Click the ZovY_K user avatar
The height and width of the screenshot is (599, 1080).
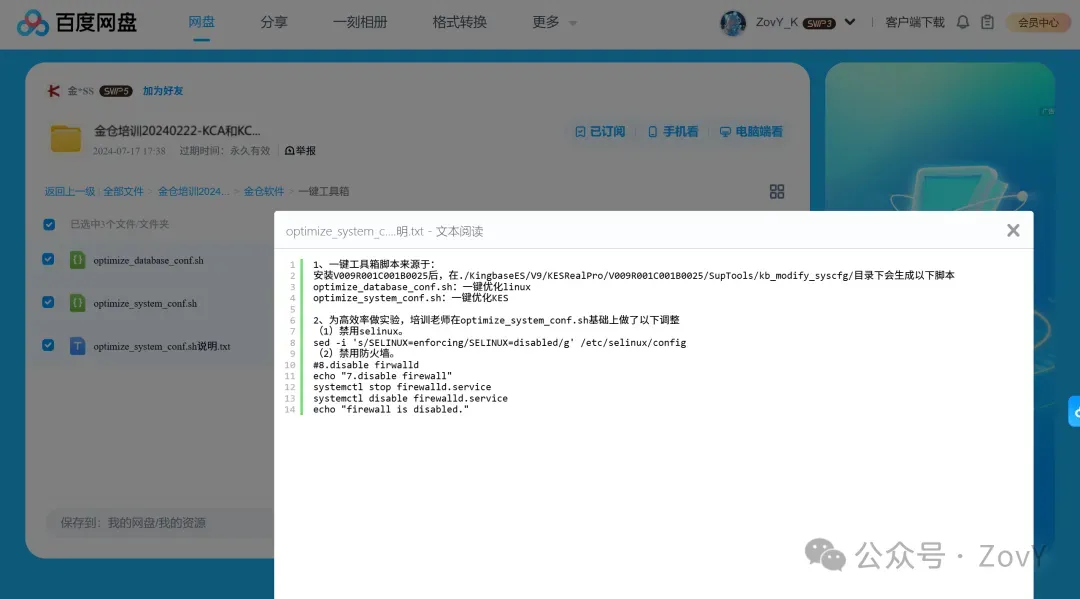(x=733, y=23)
